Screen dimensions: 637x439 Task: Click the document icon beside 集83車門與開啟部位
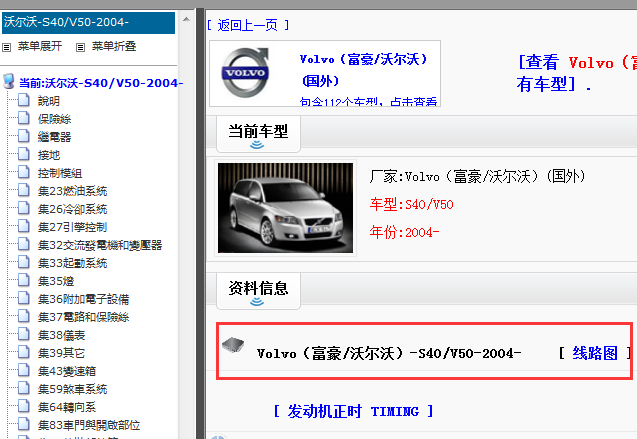24,424
